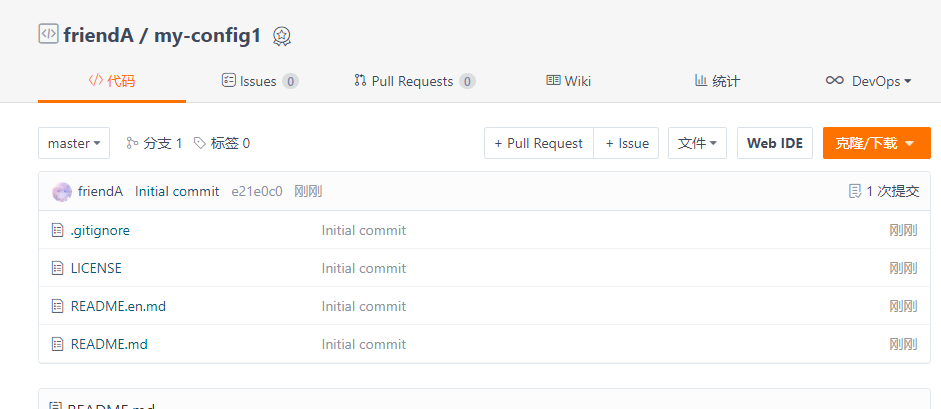Screen dimensions: 941x409
Task: Open the 克隆/下载 dropdown button
Action: [877, 143]
